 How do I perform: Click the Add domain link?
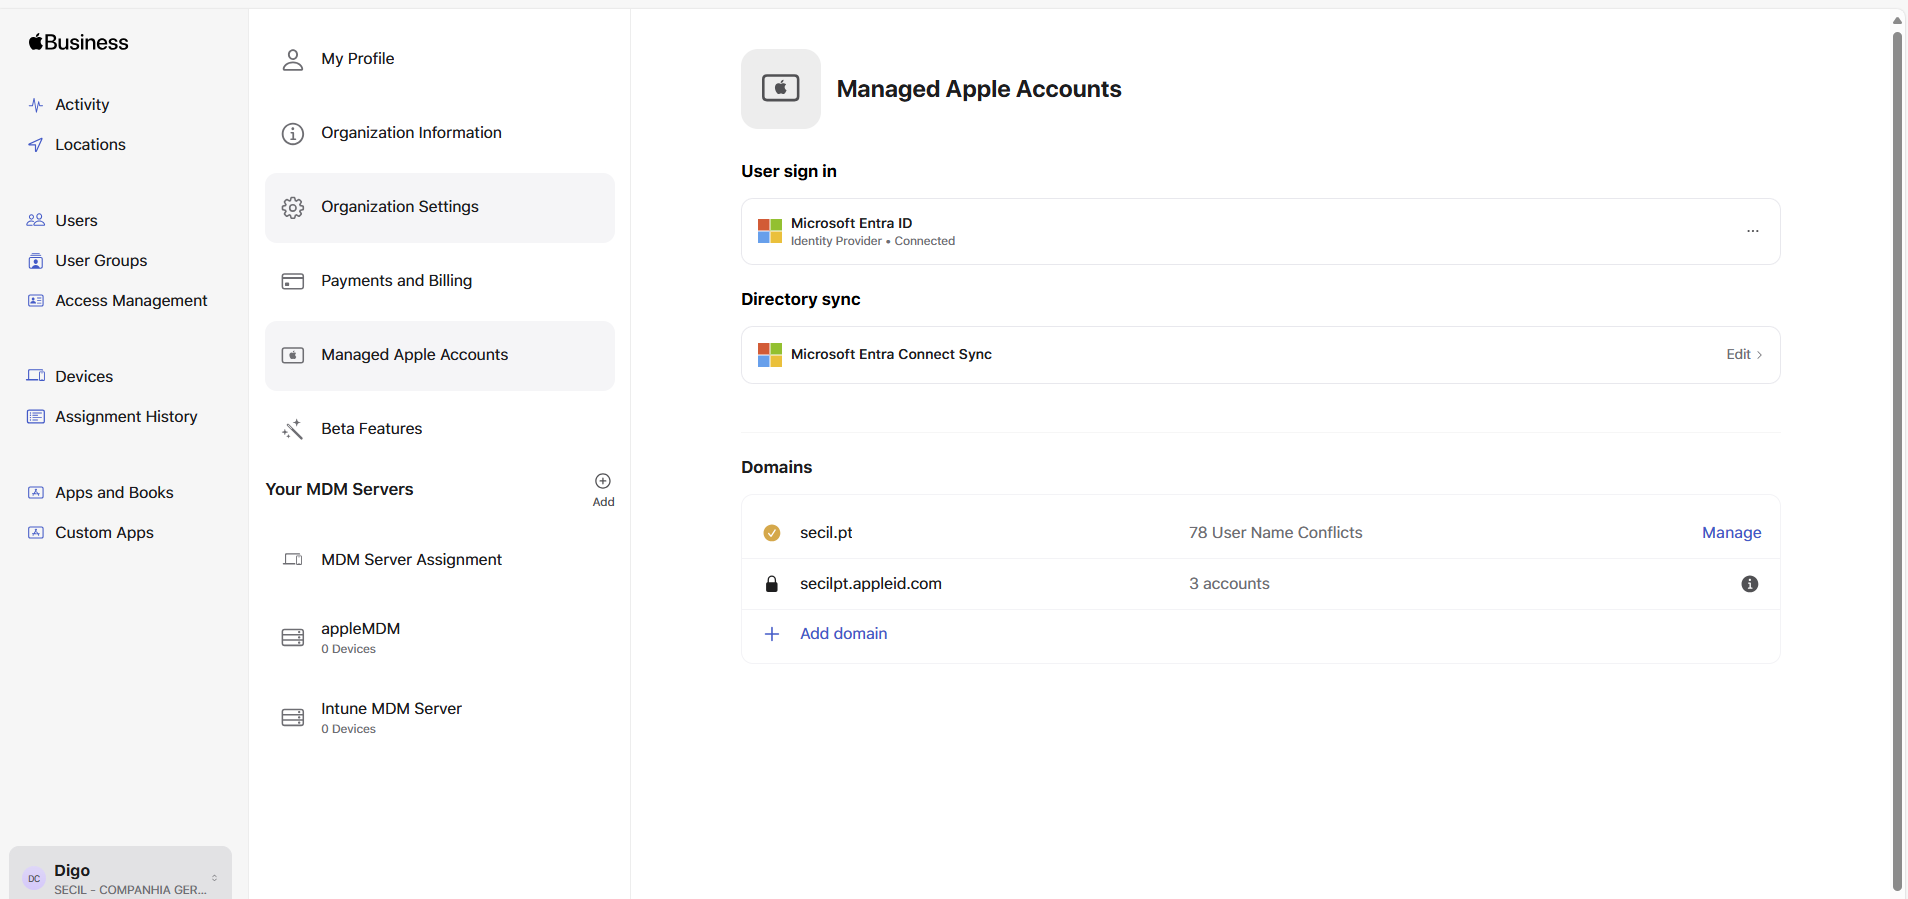[843, 634]
